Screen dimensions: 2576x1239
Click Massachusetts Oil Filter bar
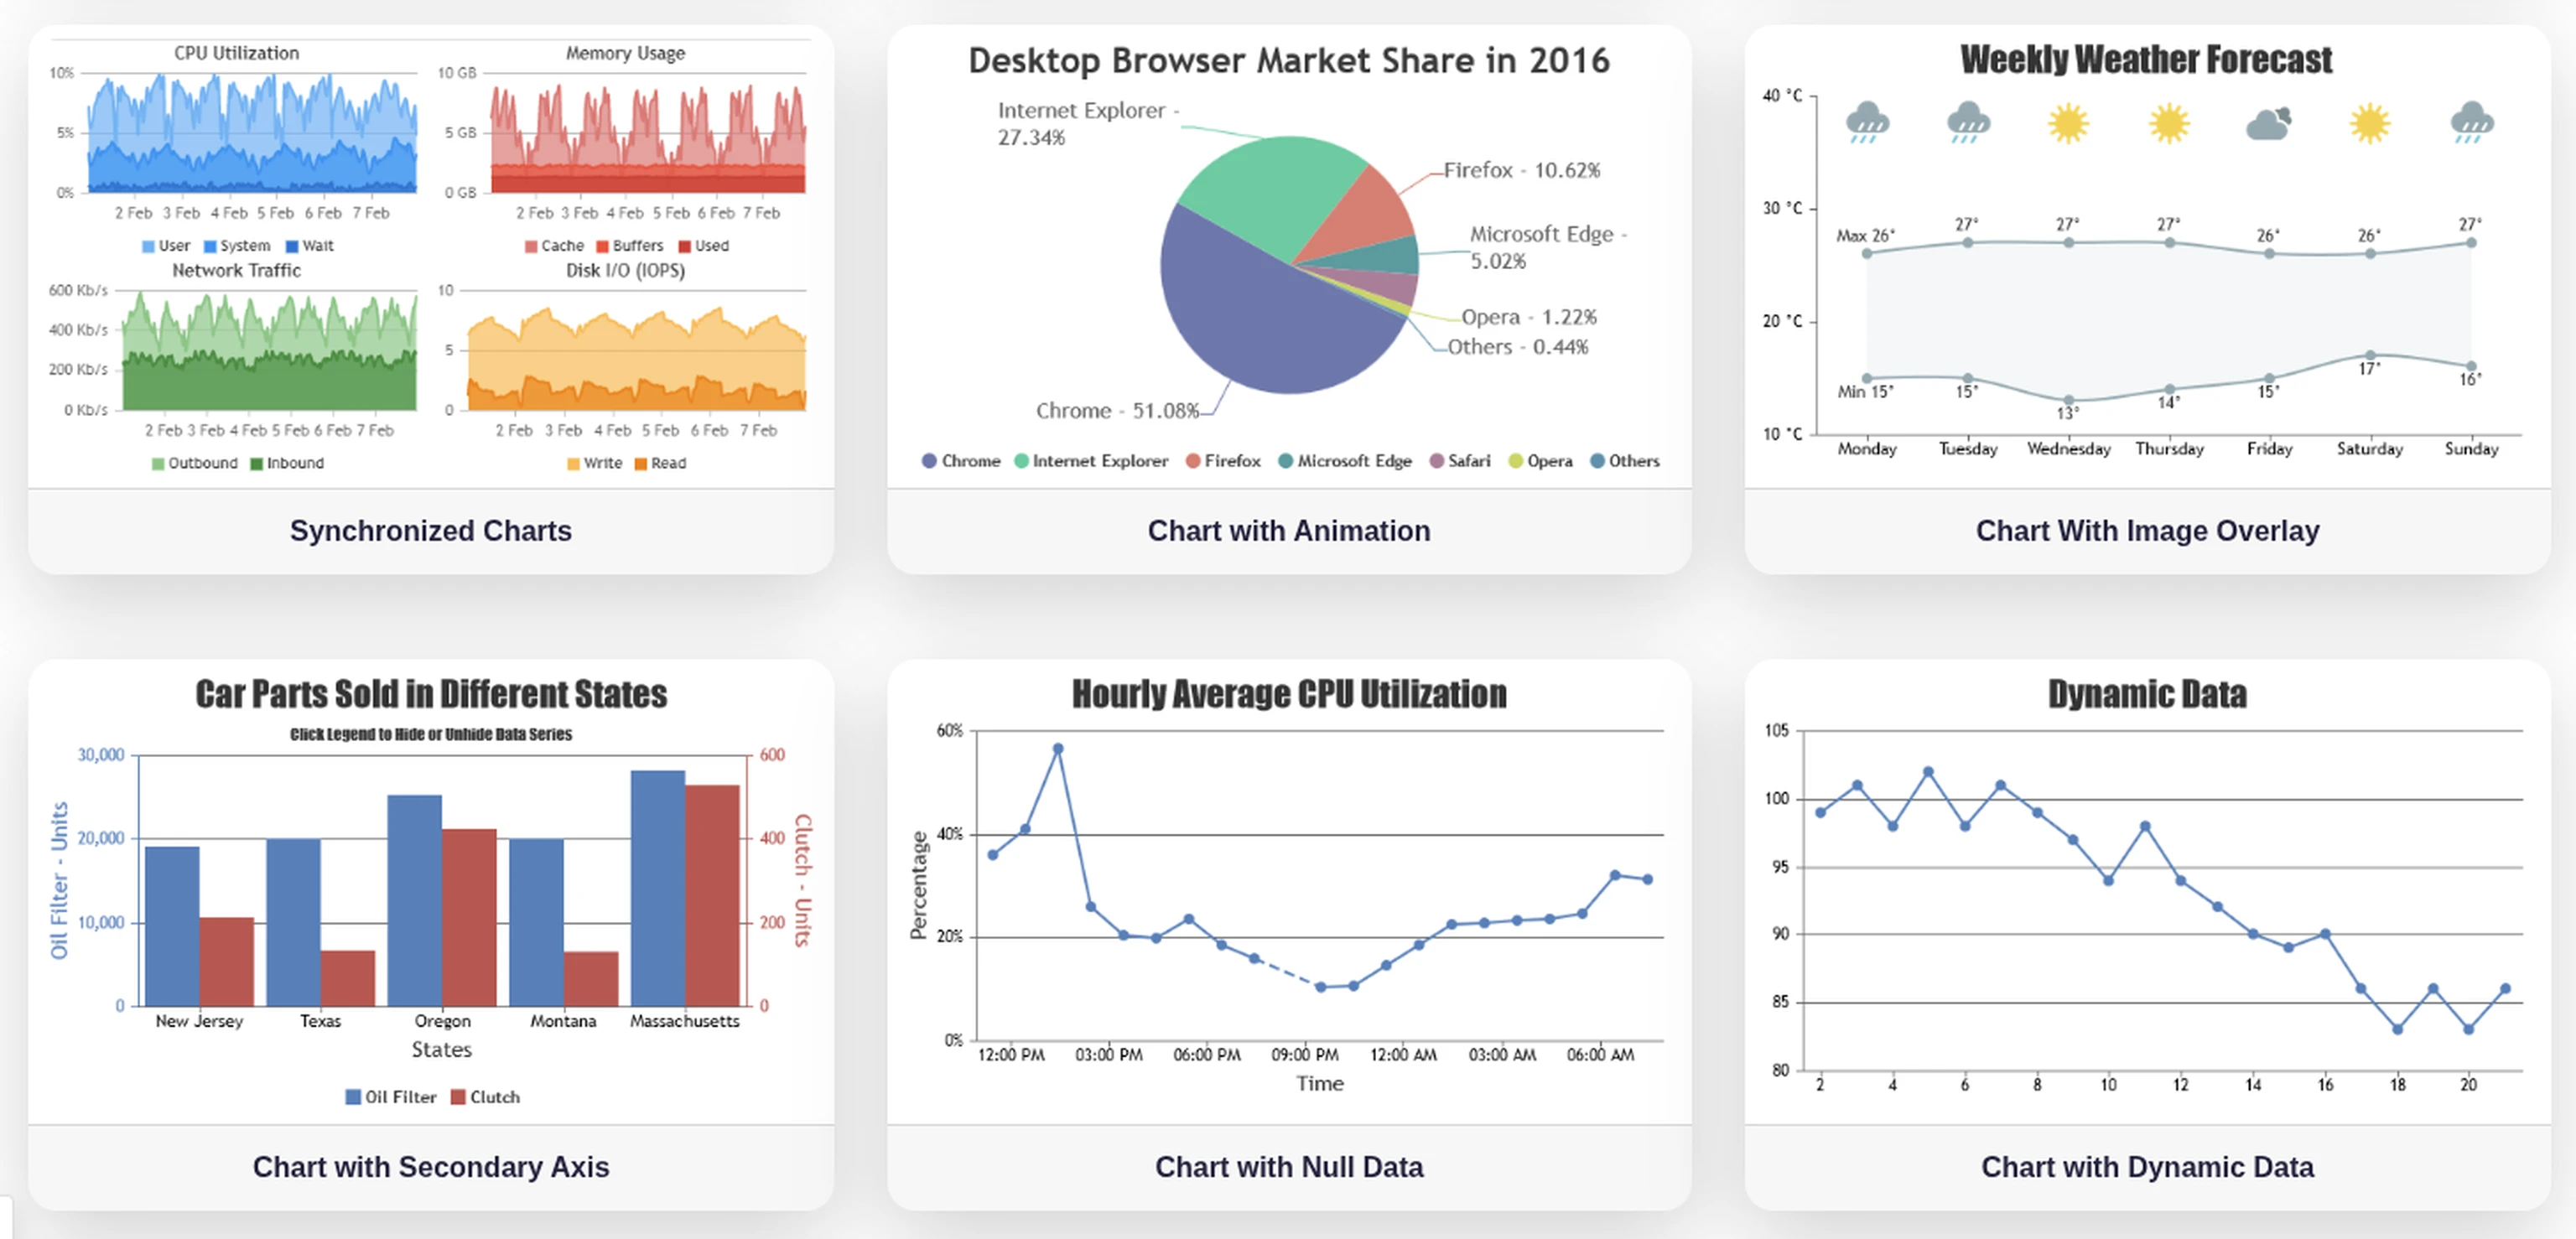657,890
